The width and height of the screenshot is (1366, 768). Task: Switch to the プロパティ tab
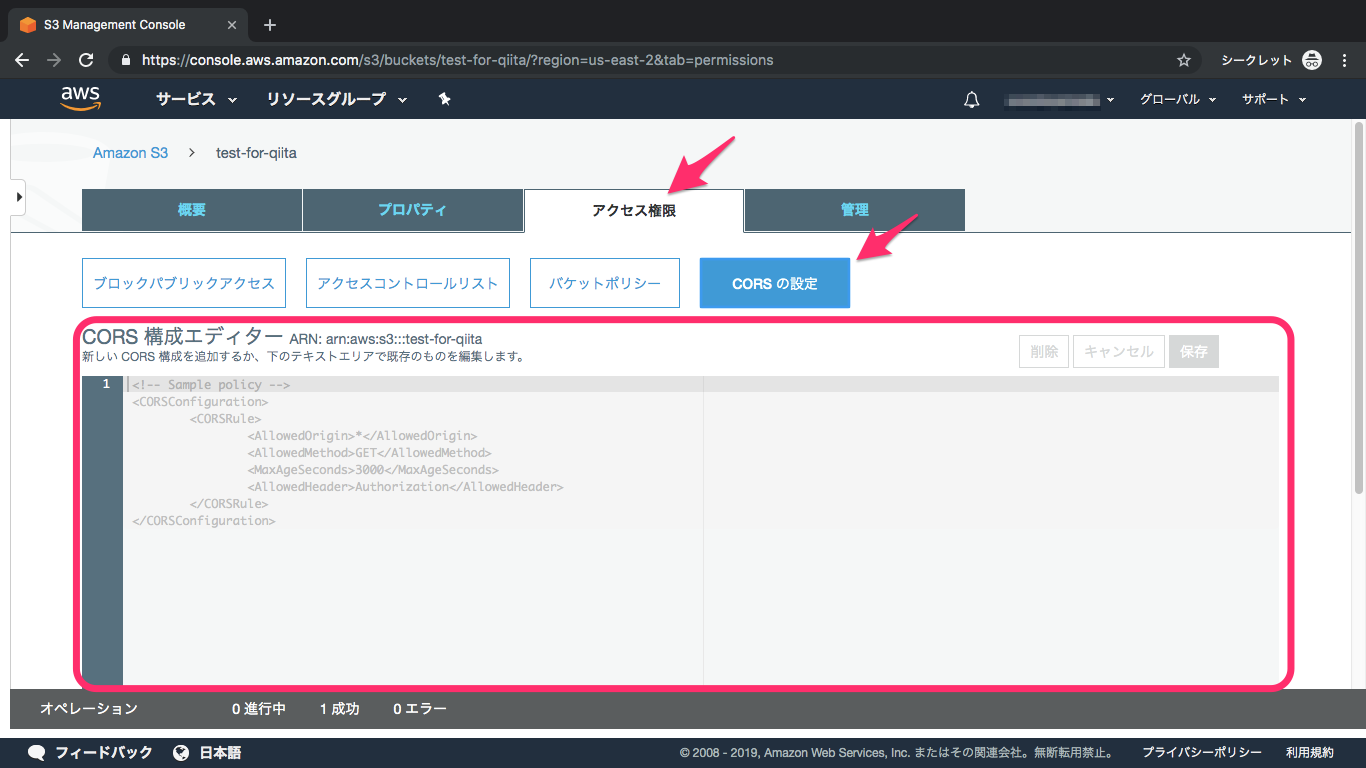click(x=412, y=210)
